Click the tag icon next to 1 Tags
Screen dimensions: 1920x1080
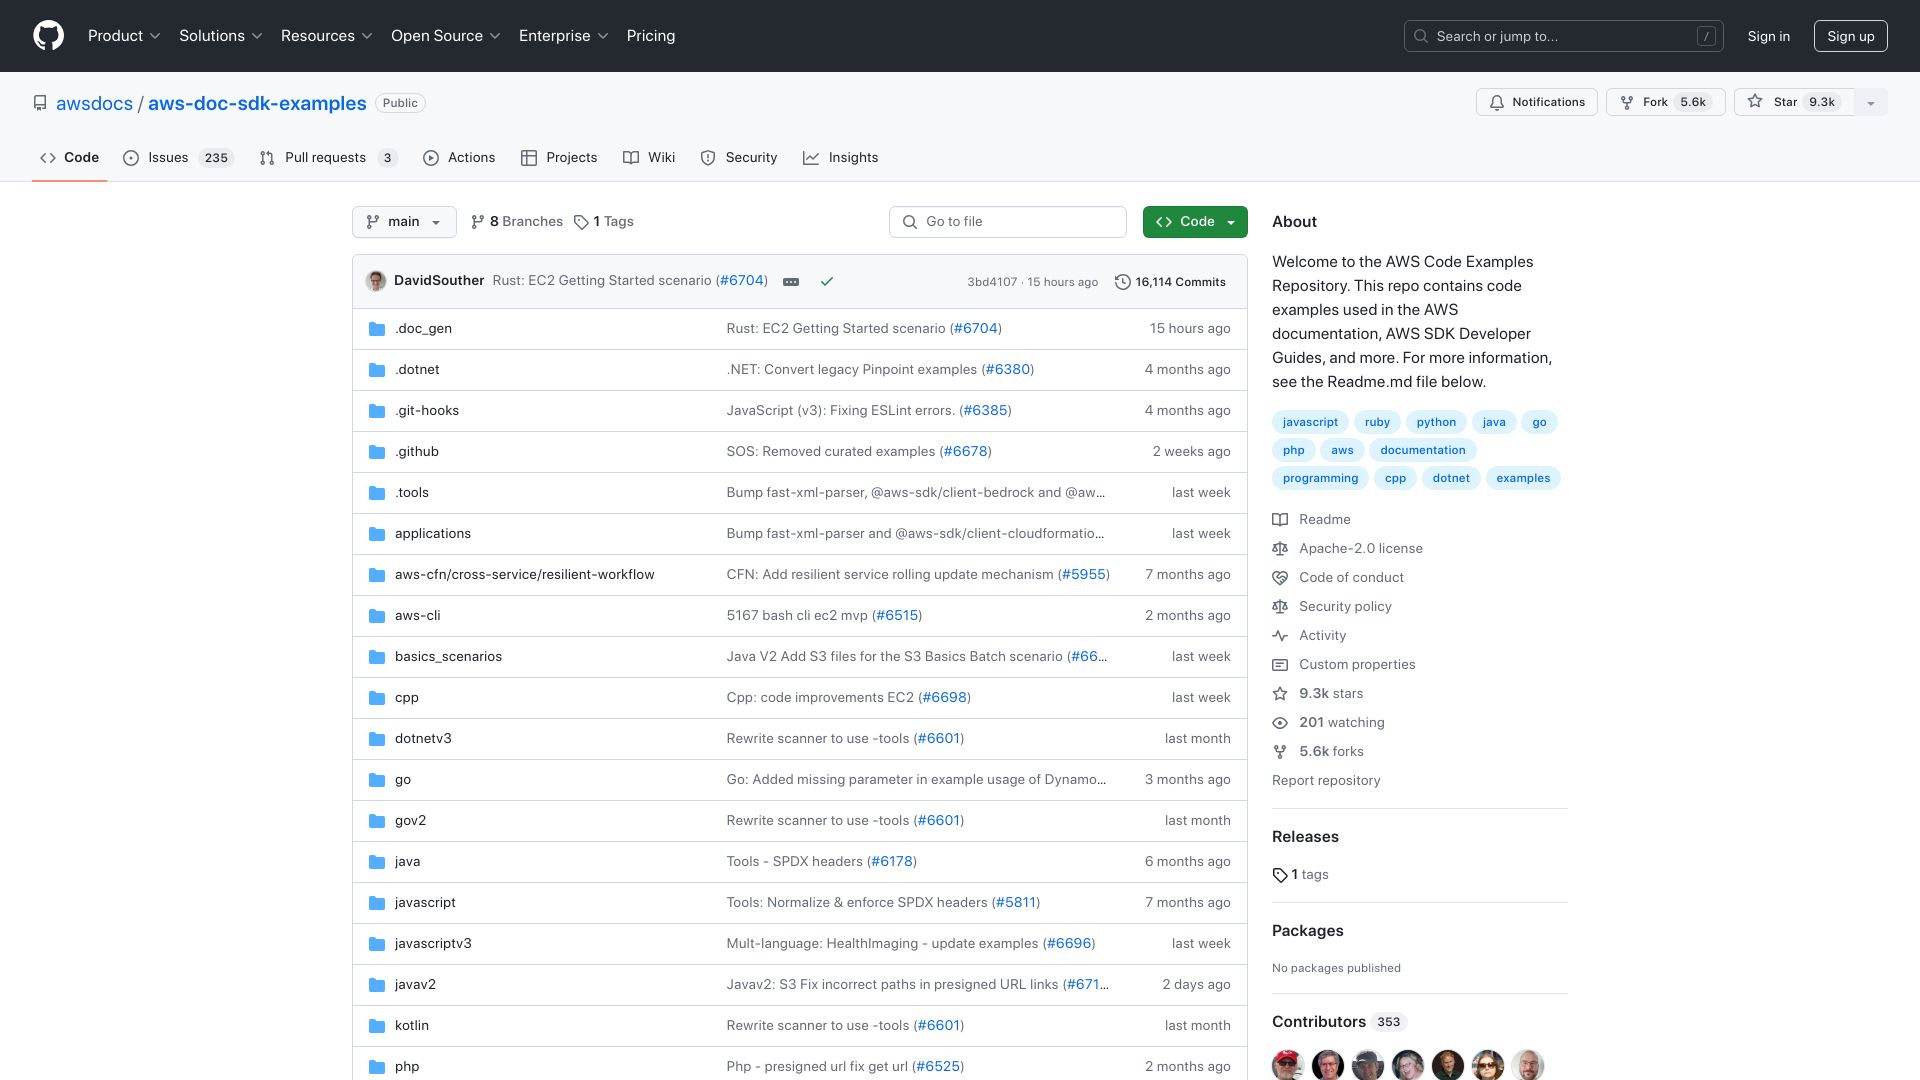click(581, 222)
